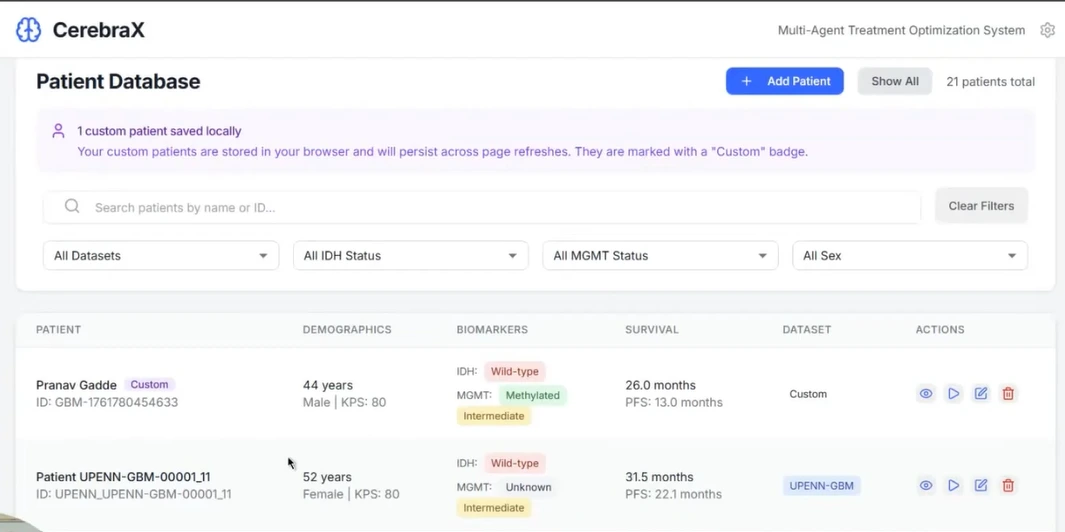Click the CerebraX title text
The height and width of the screenshot is (532, 1065).
pyautogui.click(x=98, y=30)
